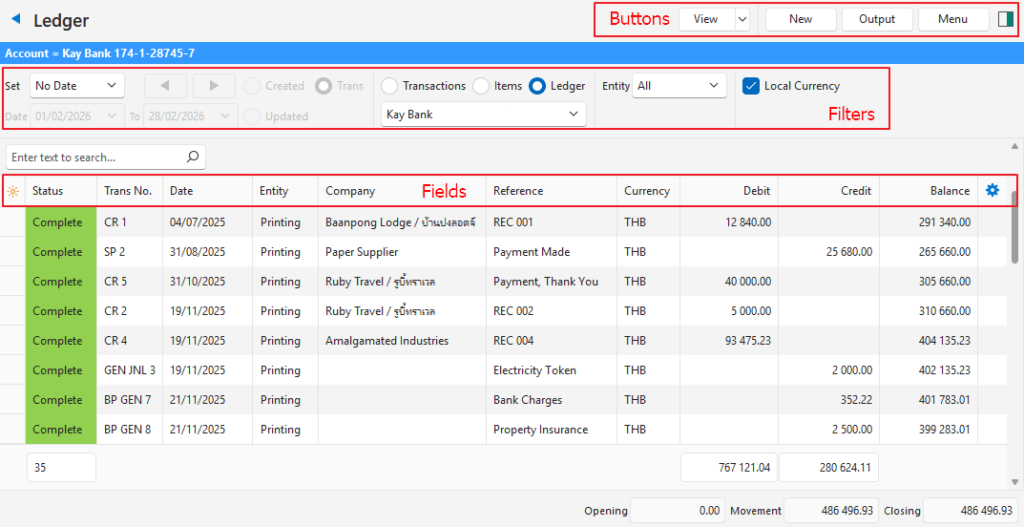Select the Created radio option
This screenshot has height=527, width=1024.
pyautogui.click(x=251, y=86)
